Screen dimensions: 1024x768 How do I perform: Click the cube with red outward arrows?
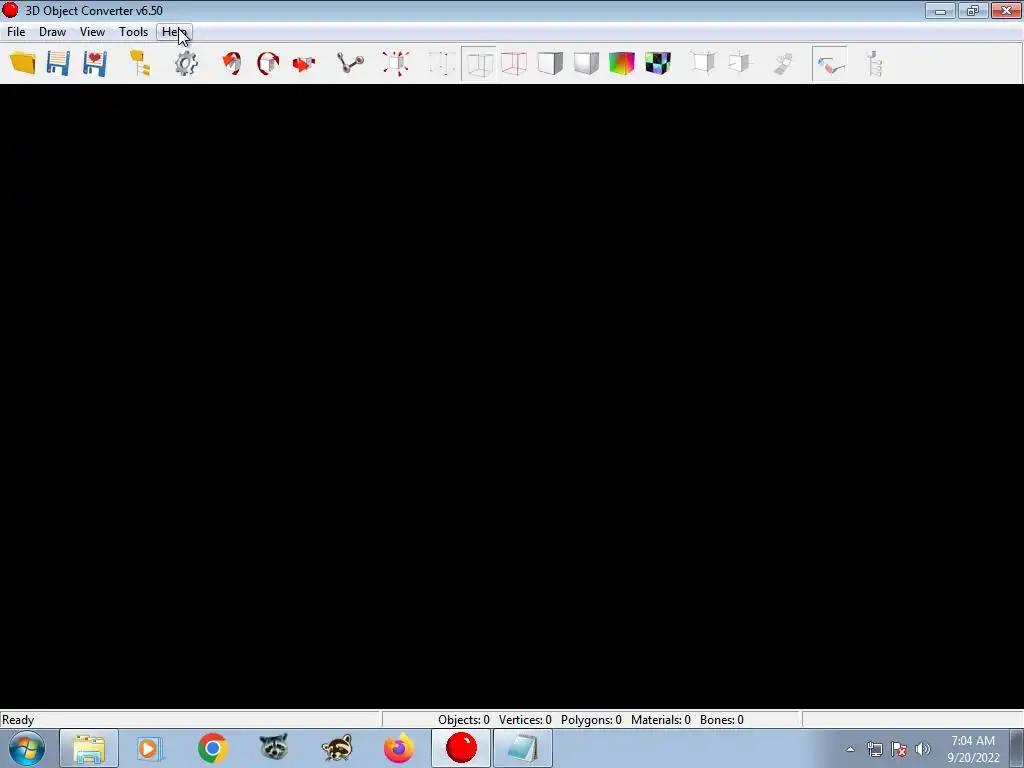pos(396,63)
